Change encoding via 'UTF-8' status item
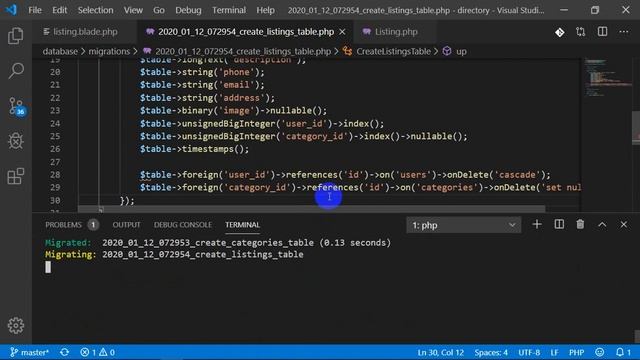Screen dimensions: 640x360 529,352
